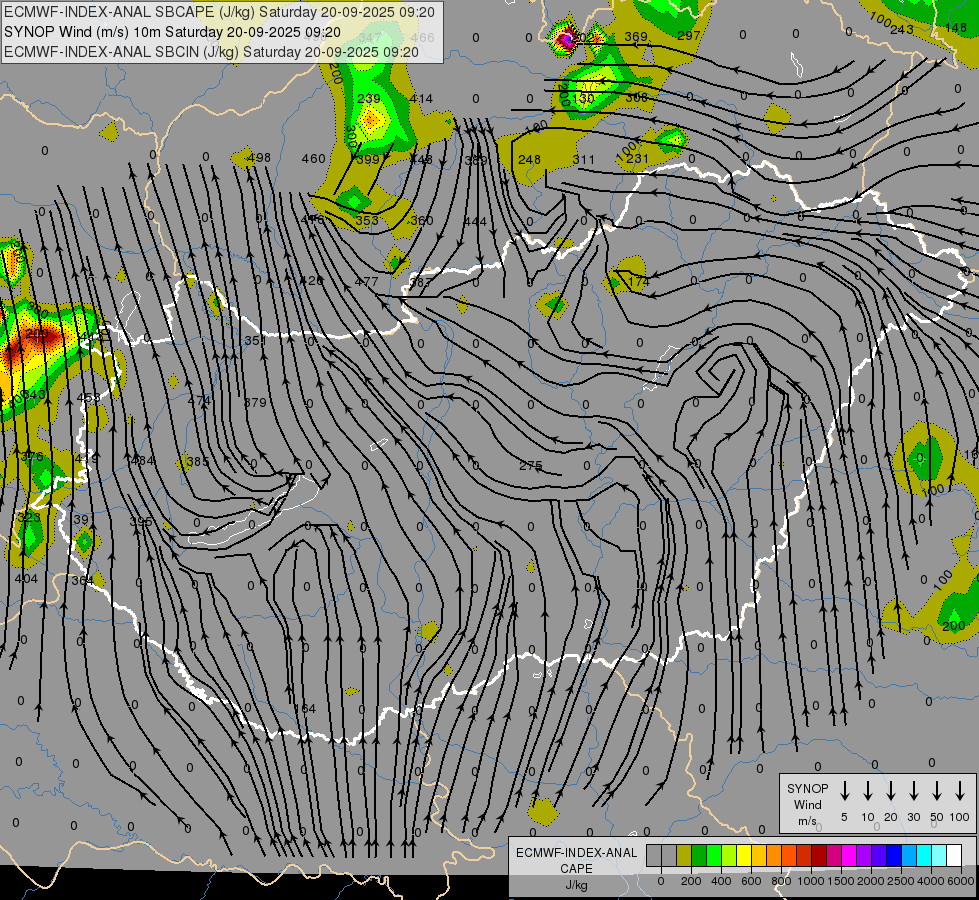Click the 50 m/s wind arrow in legend
This screenshot has height=900, width=979.
tap(937, 791)
